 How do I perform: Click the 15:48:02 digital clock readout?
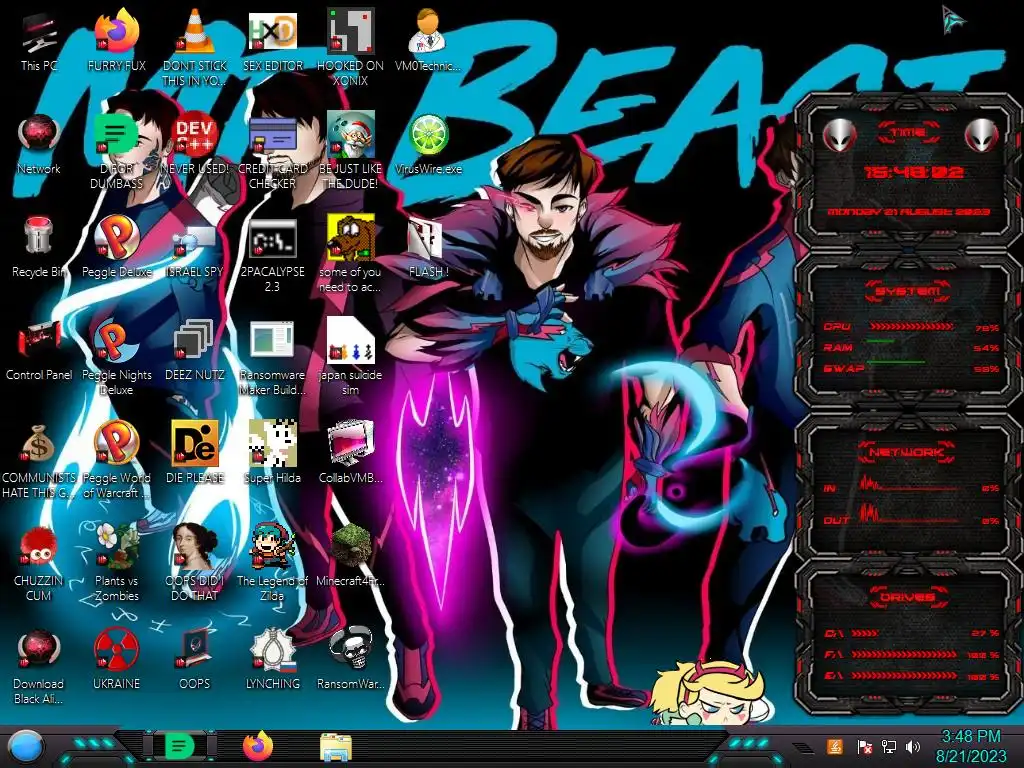914,172
